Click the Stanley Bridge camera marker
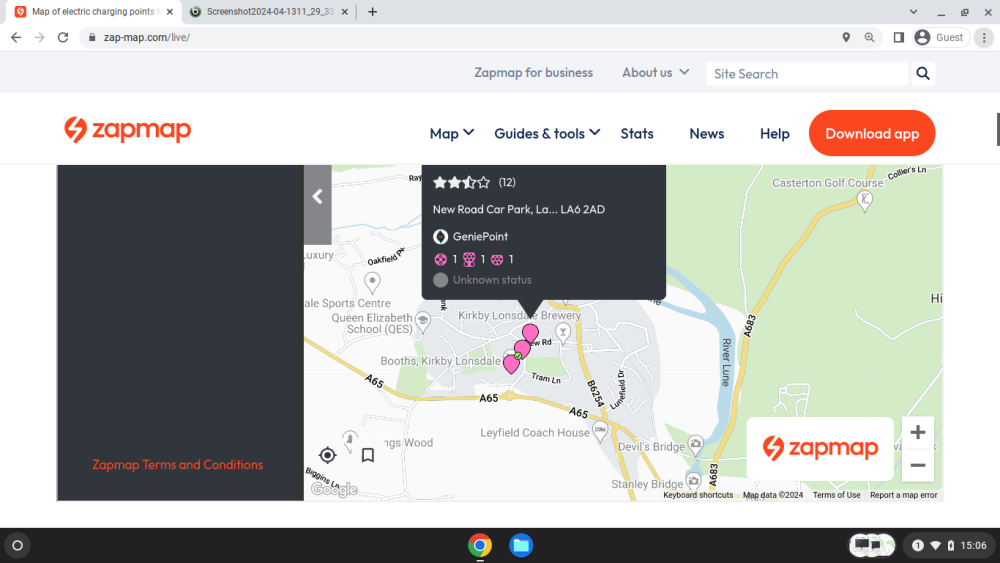Image resolution: width=1000 pixels, height=563 pixels. click(x=693, y=481)
